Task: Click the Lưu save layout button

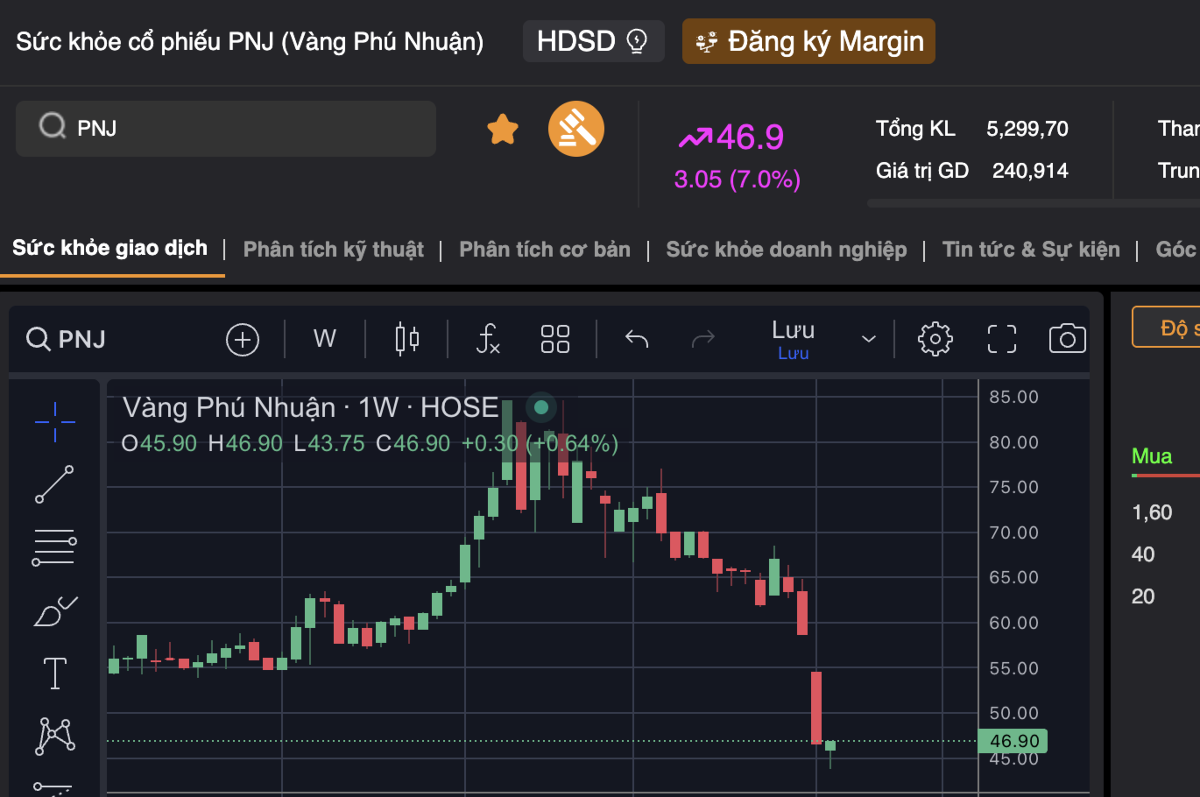Action: 793,339
